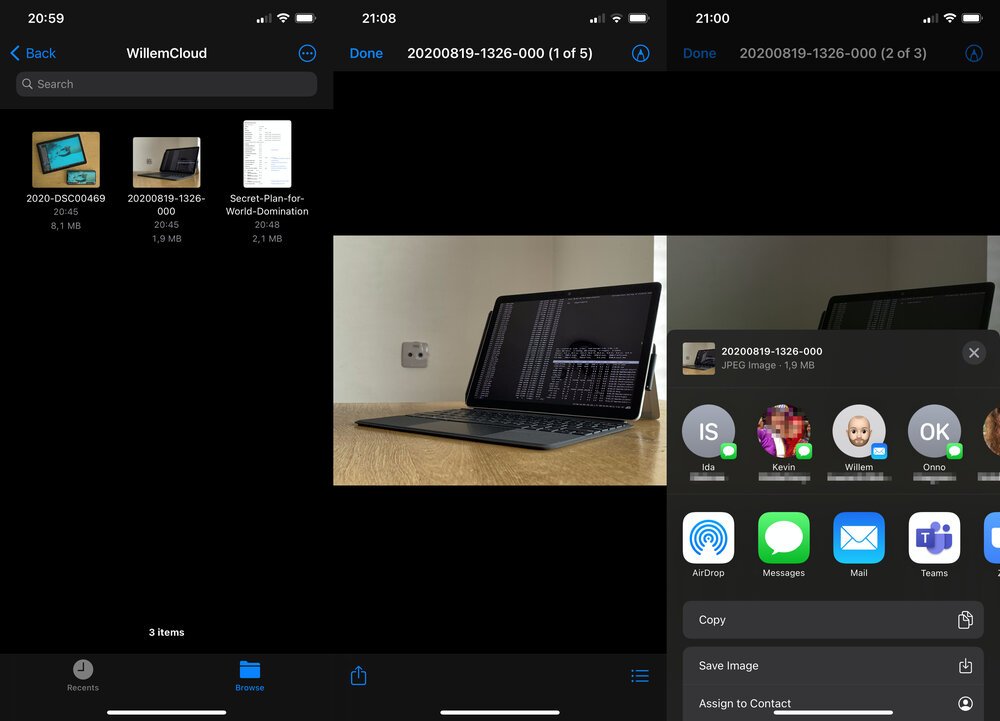1000x721 pixels.
Task: Send the image with Mail
Action: (859, 540)
